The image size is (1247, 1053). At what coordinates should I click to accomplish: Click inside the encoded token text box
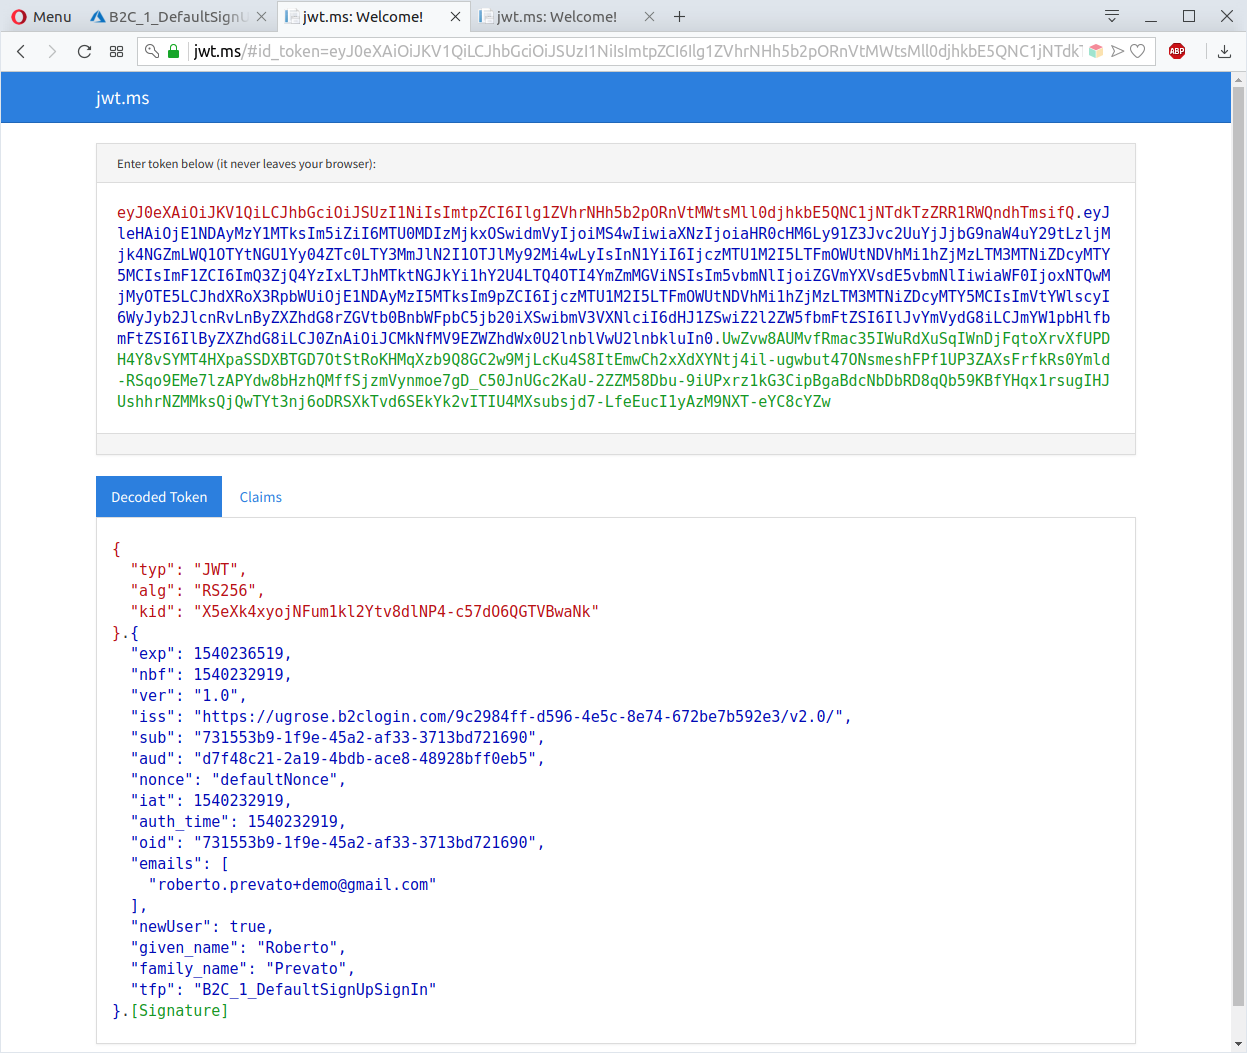[615, 307]
